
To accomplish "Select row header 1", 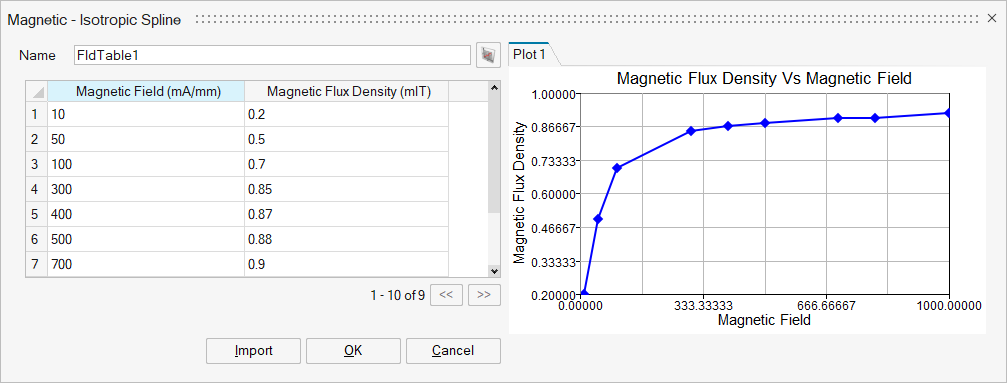I will (x=36, y=114).
